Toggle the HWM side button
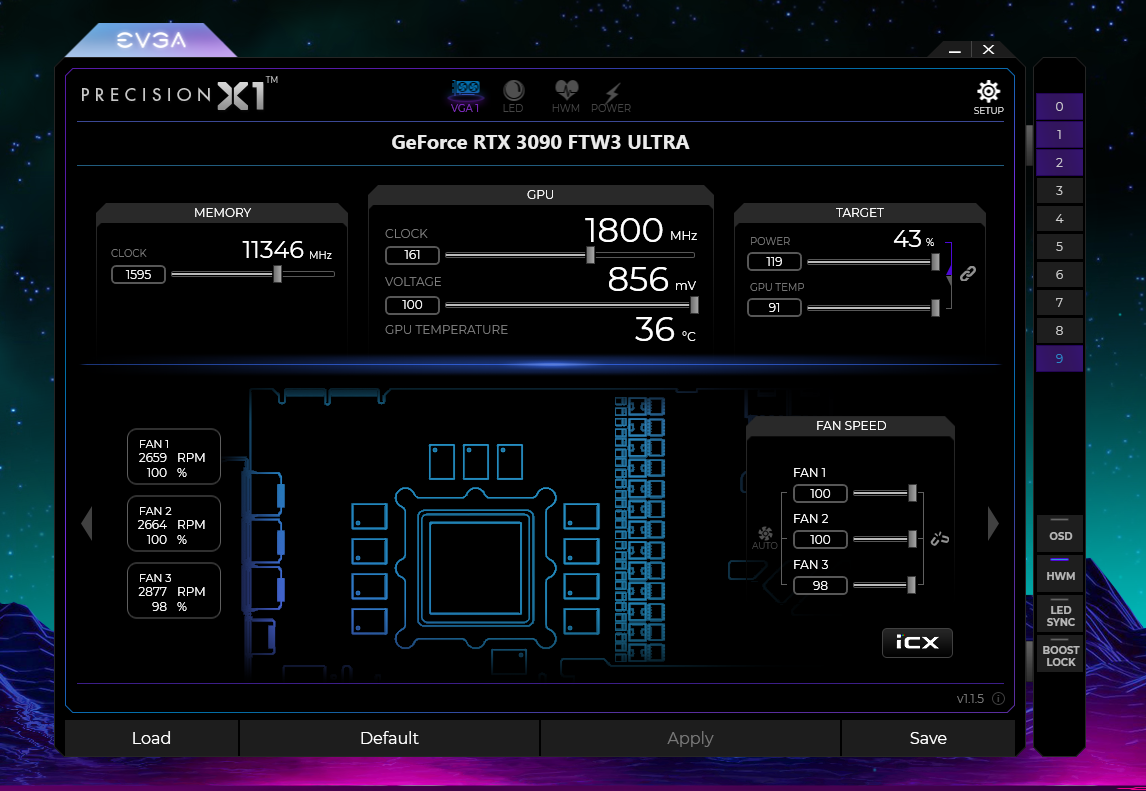 tap(1060, 574)
